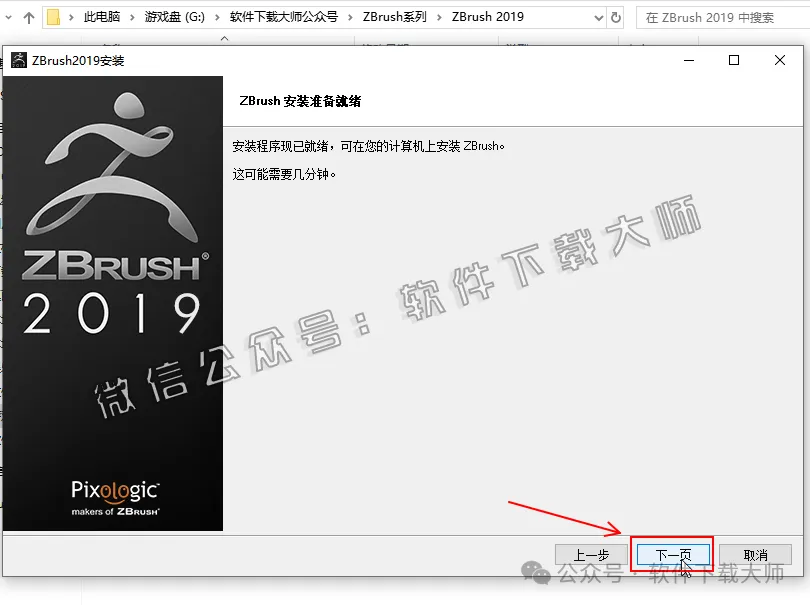
Task: Cancel the installation with 取消
Action: (756, 554)
